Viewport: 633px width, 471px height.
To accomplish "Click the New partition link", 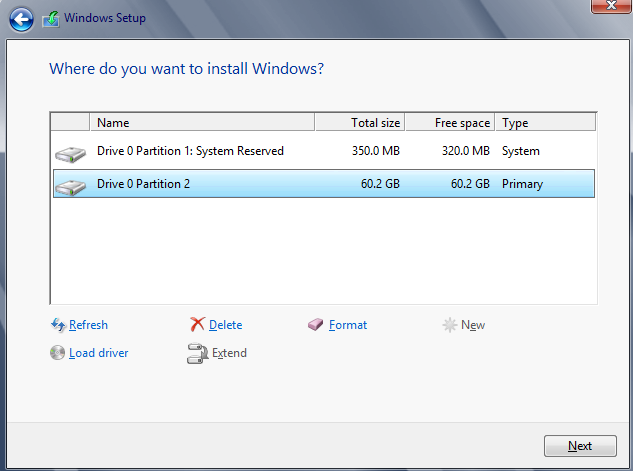I will (x=473, y=325).
